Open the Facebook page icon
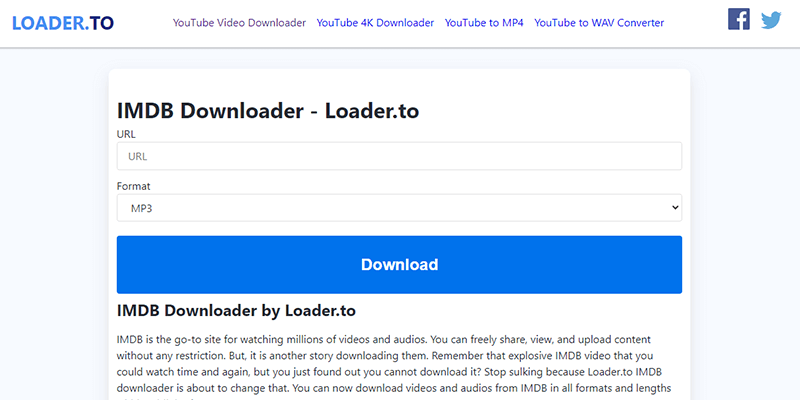The width and height of the screenshot is (800, 400). (x=738, y=19)
